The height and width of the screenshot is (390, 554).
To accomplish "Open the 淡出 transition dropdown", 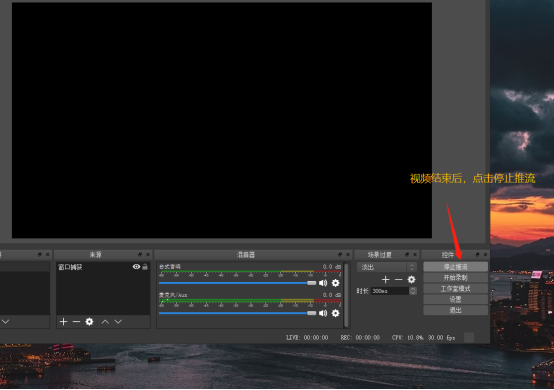I will point(387,267).
